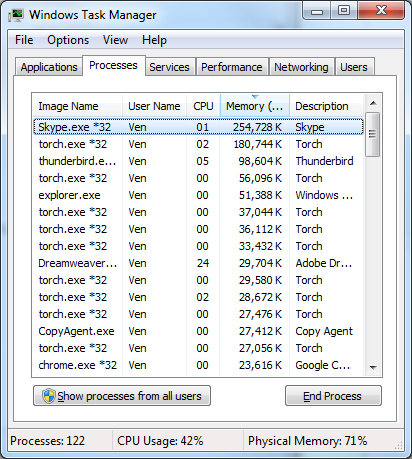Switch to the Networking tab
This screenshot has height=459, width=412.
tap(301, 67)
